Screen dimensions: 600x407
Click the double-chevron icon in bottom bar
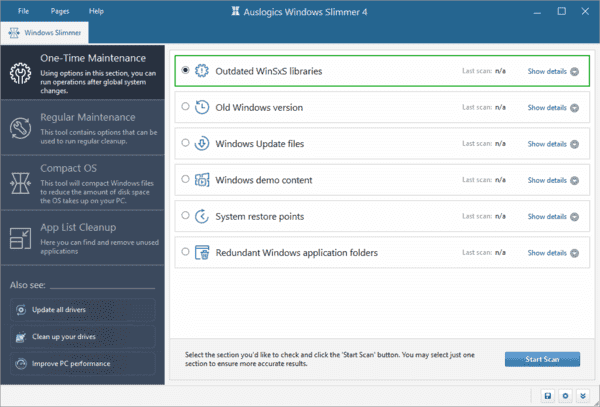point(583,396)
